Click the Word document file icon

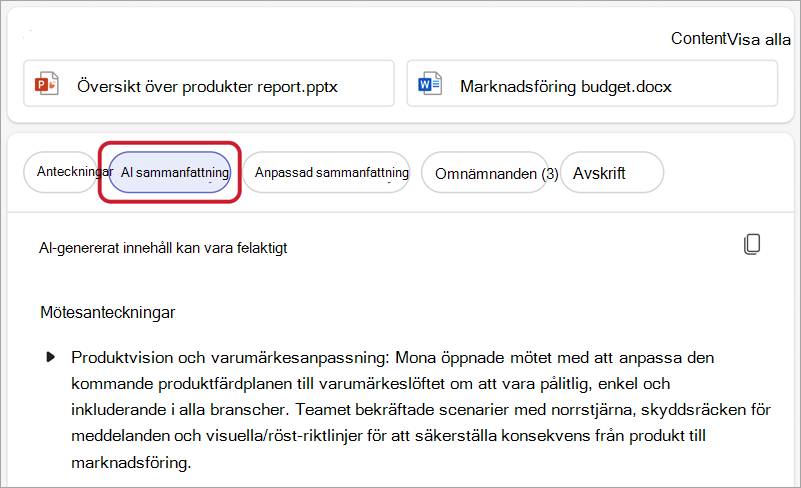[430, 84]
